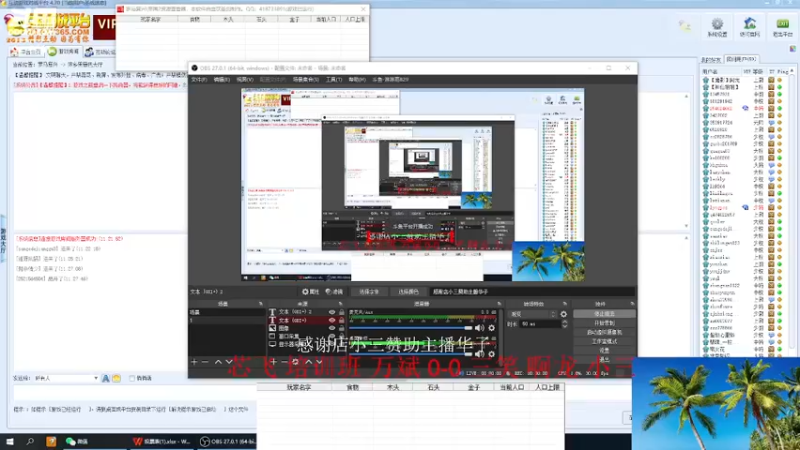Viewport: 800px width, 450px height.
Task: Pop out the scenes dock panel icon
Action: pos(261,304)
